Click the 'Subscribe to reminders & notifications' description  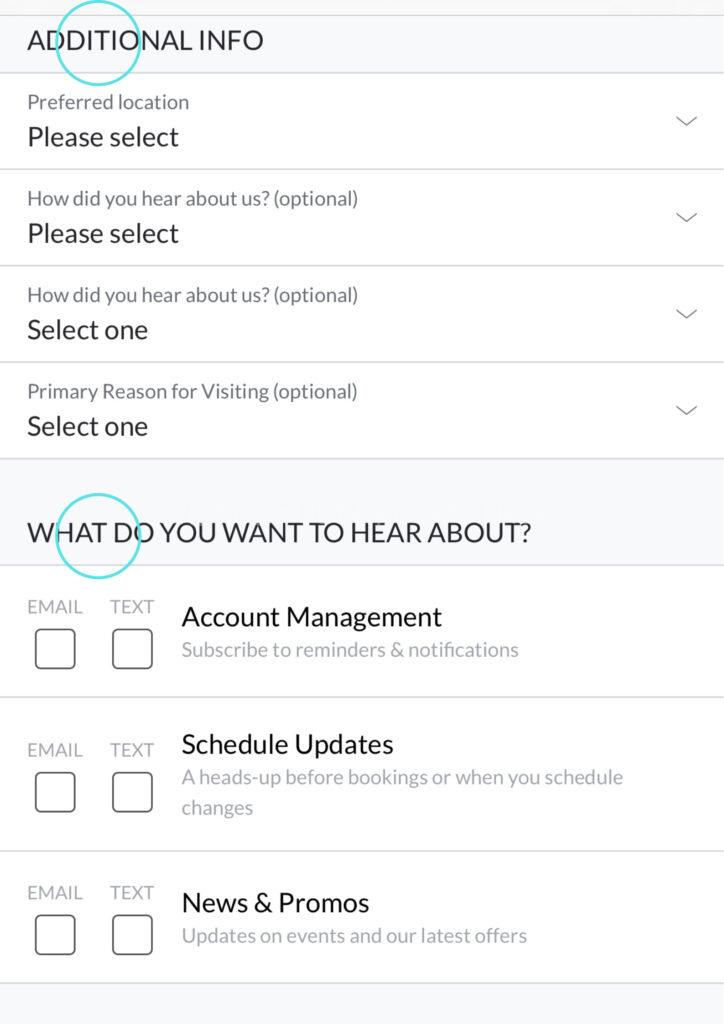click(350, 650)
